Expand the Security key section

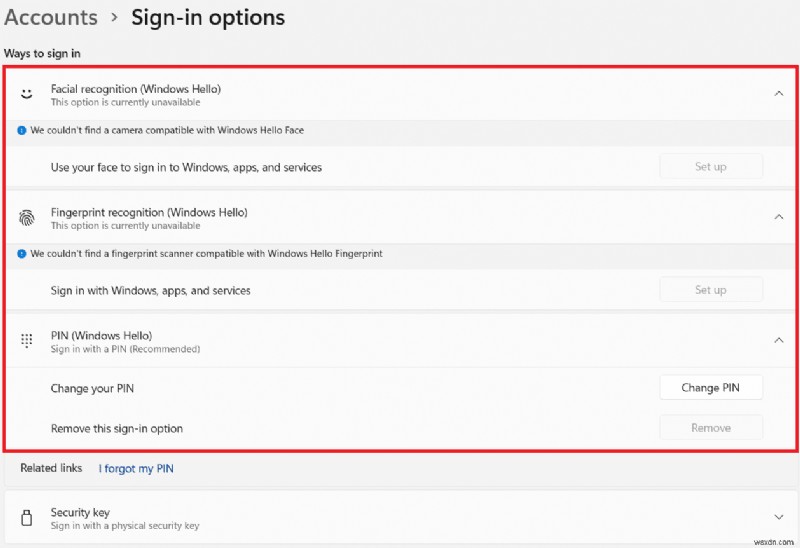(779, 517)
